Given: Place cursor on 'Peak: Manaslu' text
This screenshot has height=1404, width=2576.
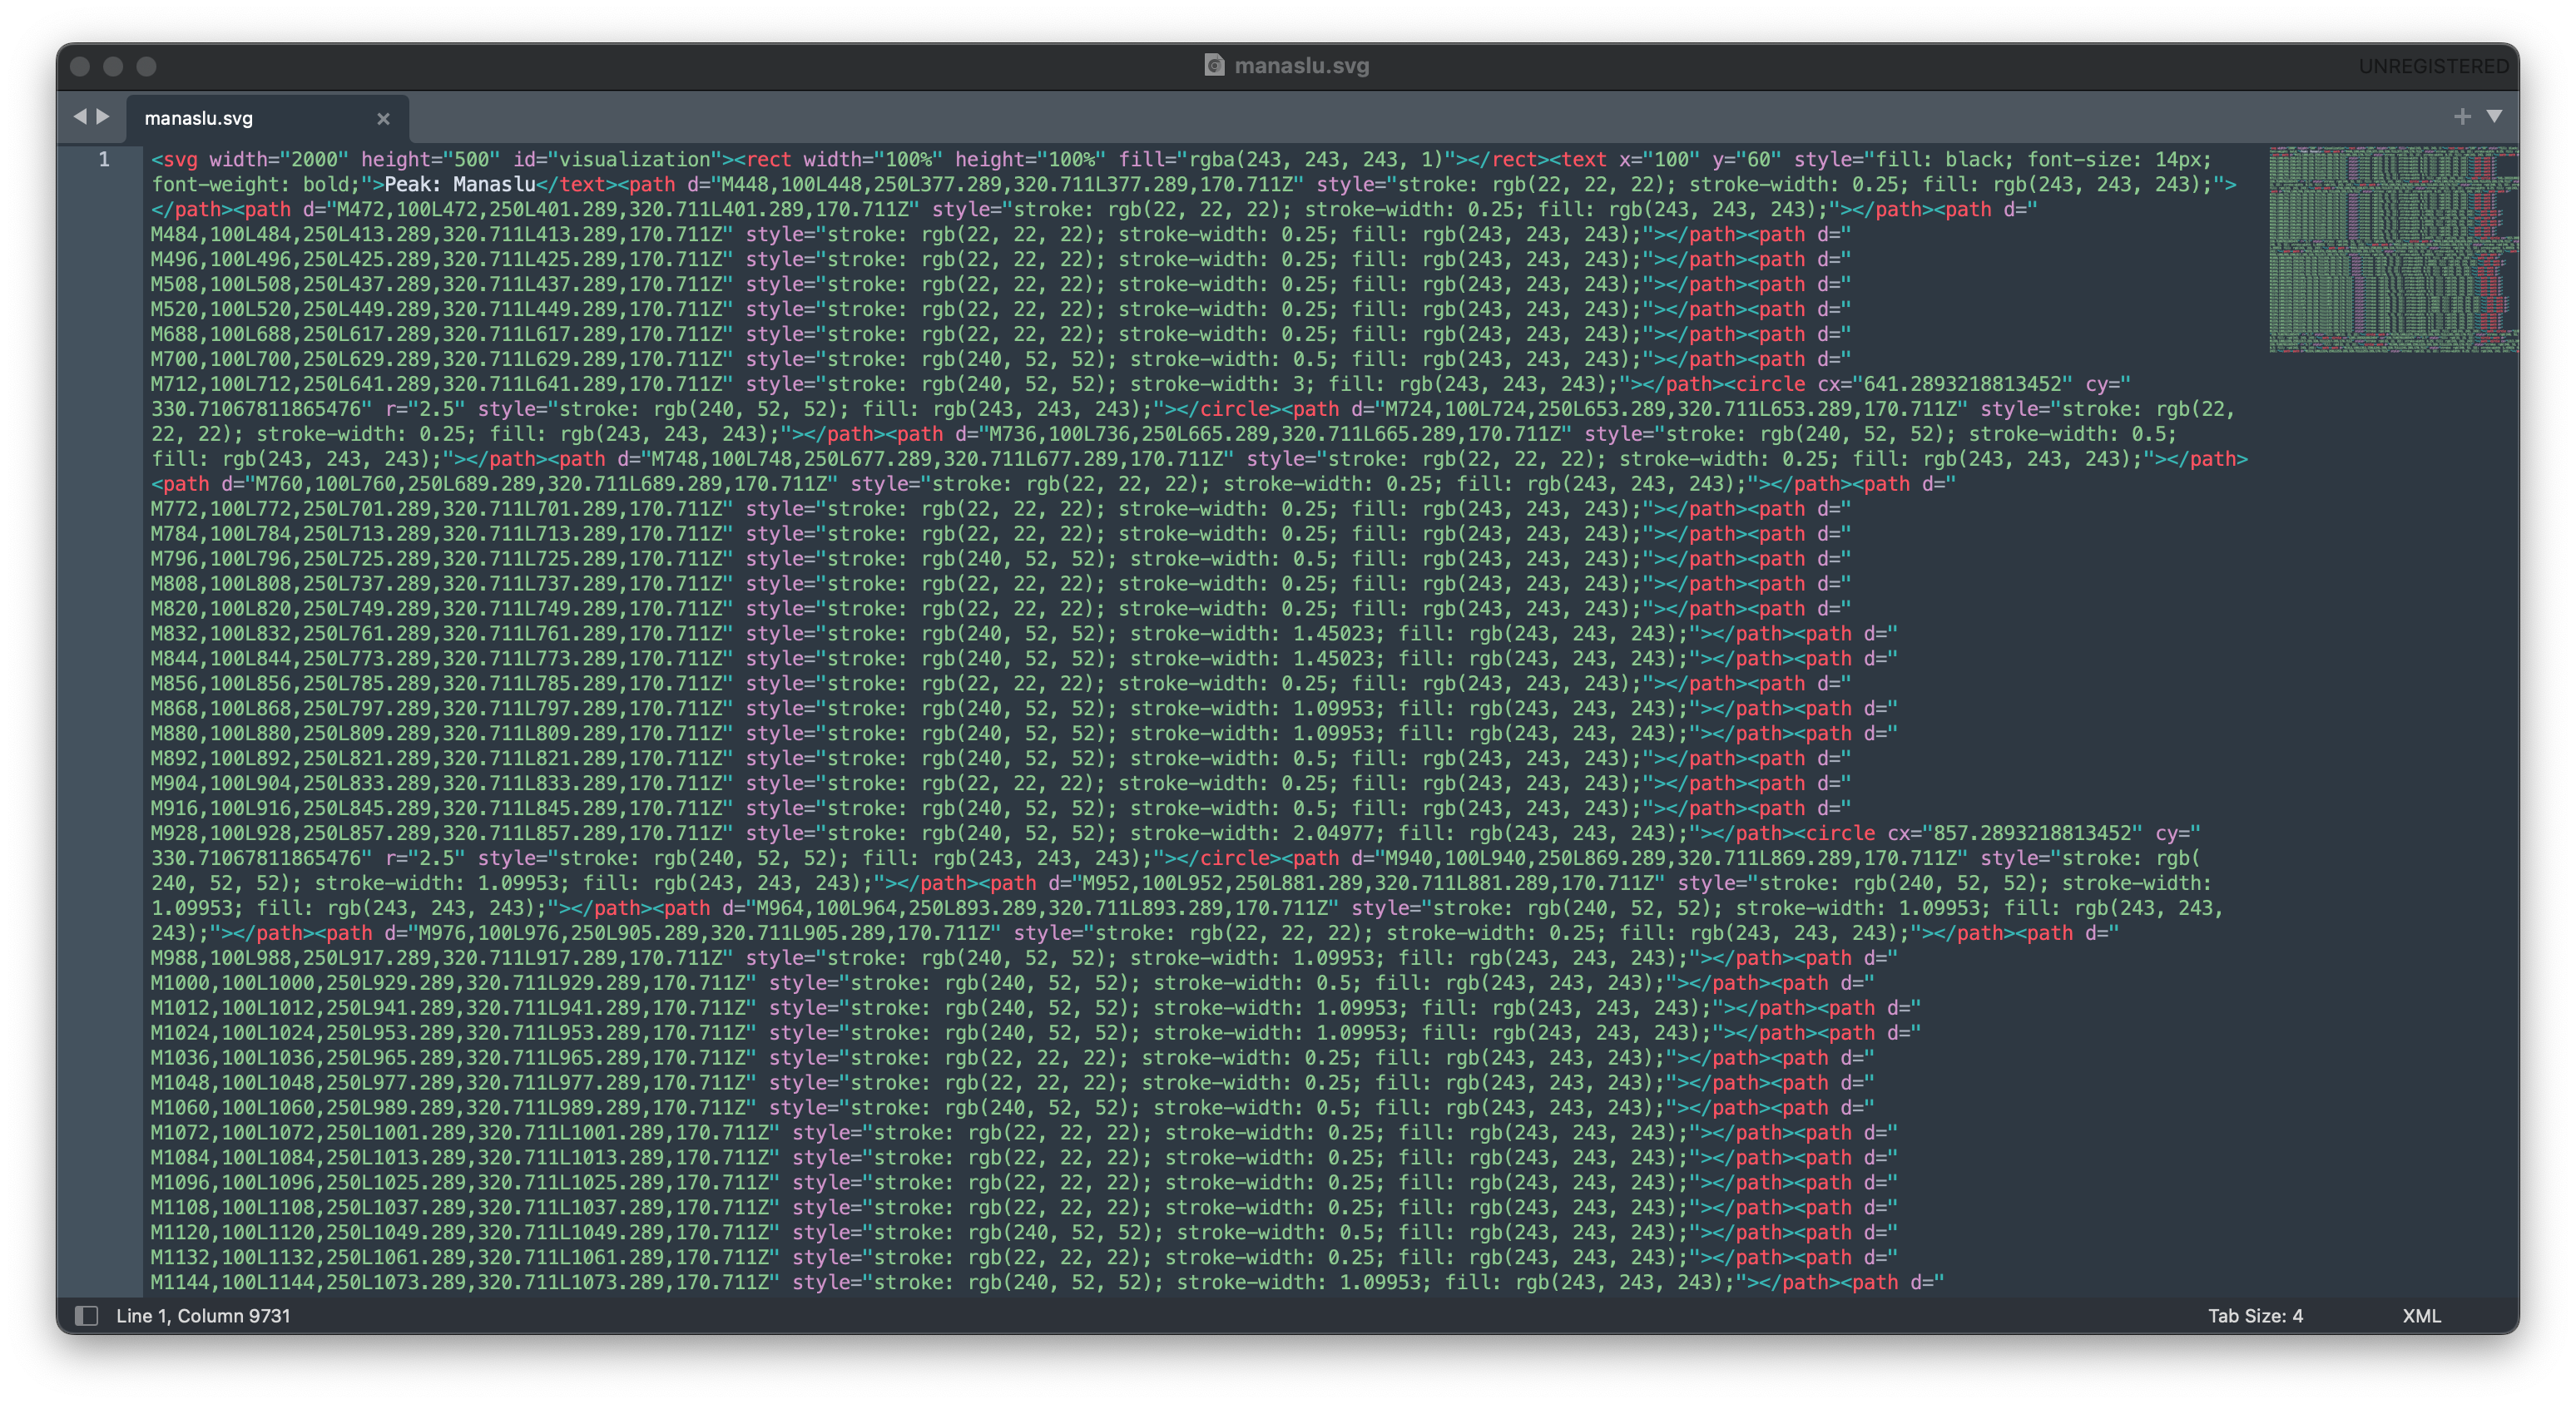Looking at the screenshot, I should point(460,185).
